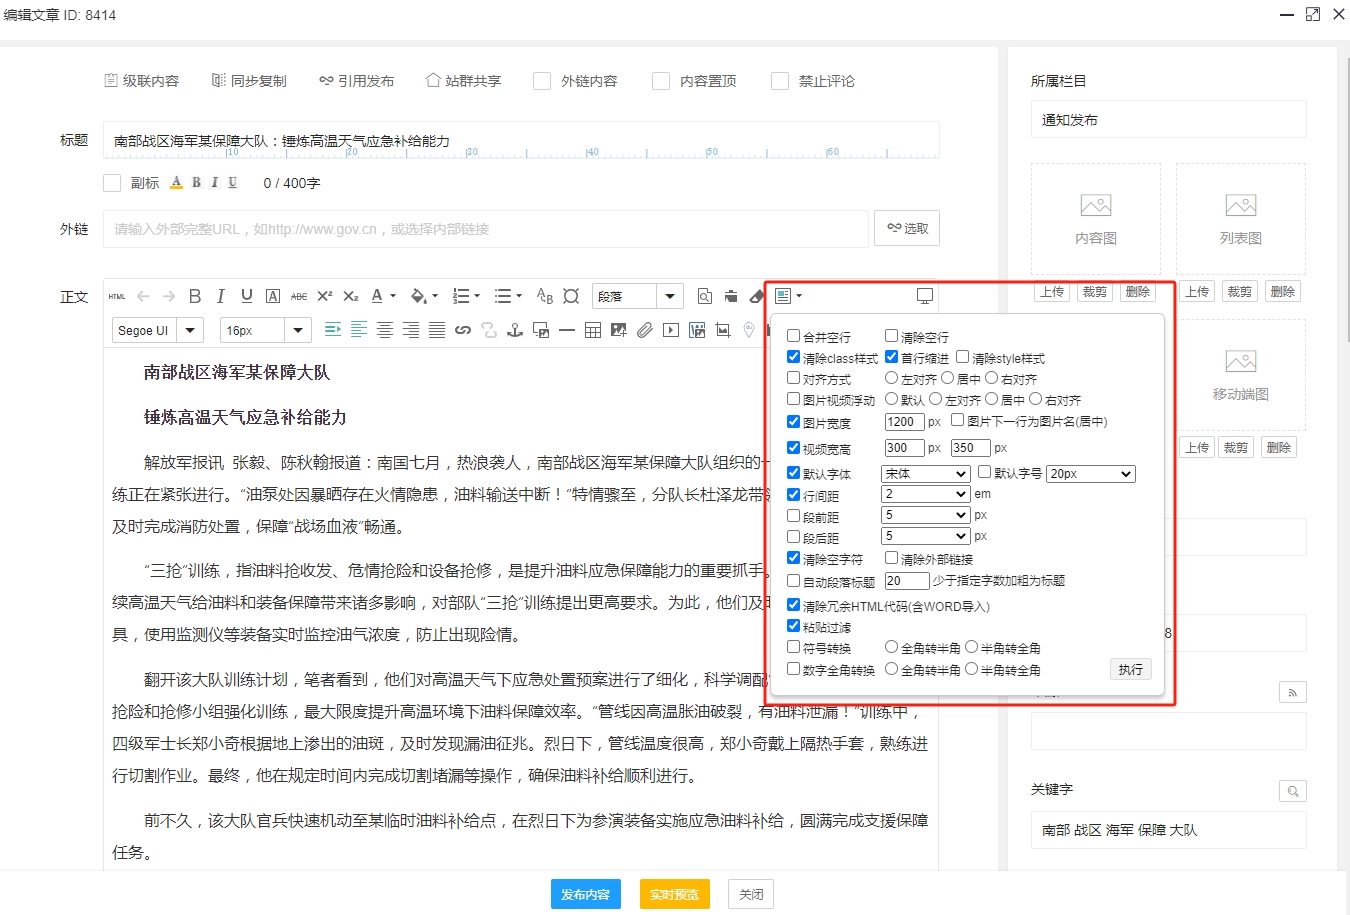The image size is (1350, 915).
Task: Insert a video into the article body
Action: [671, 330]
